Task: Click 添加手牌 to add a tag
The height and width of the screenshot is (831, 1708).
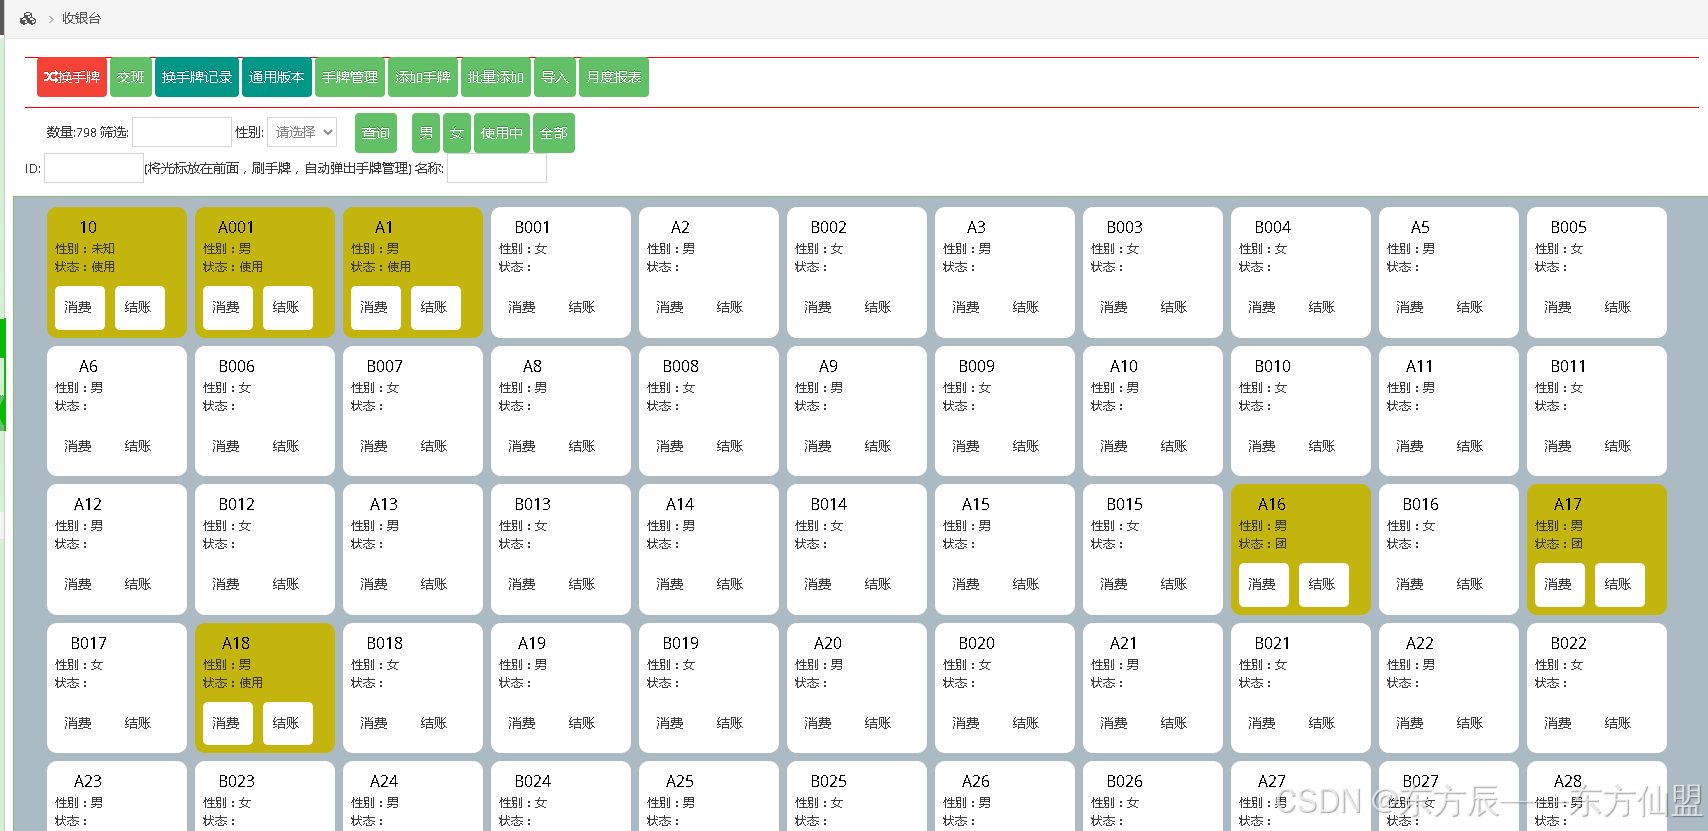Action: pyautogui.click(x=423, y=77)
